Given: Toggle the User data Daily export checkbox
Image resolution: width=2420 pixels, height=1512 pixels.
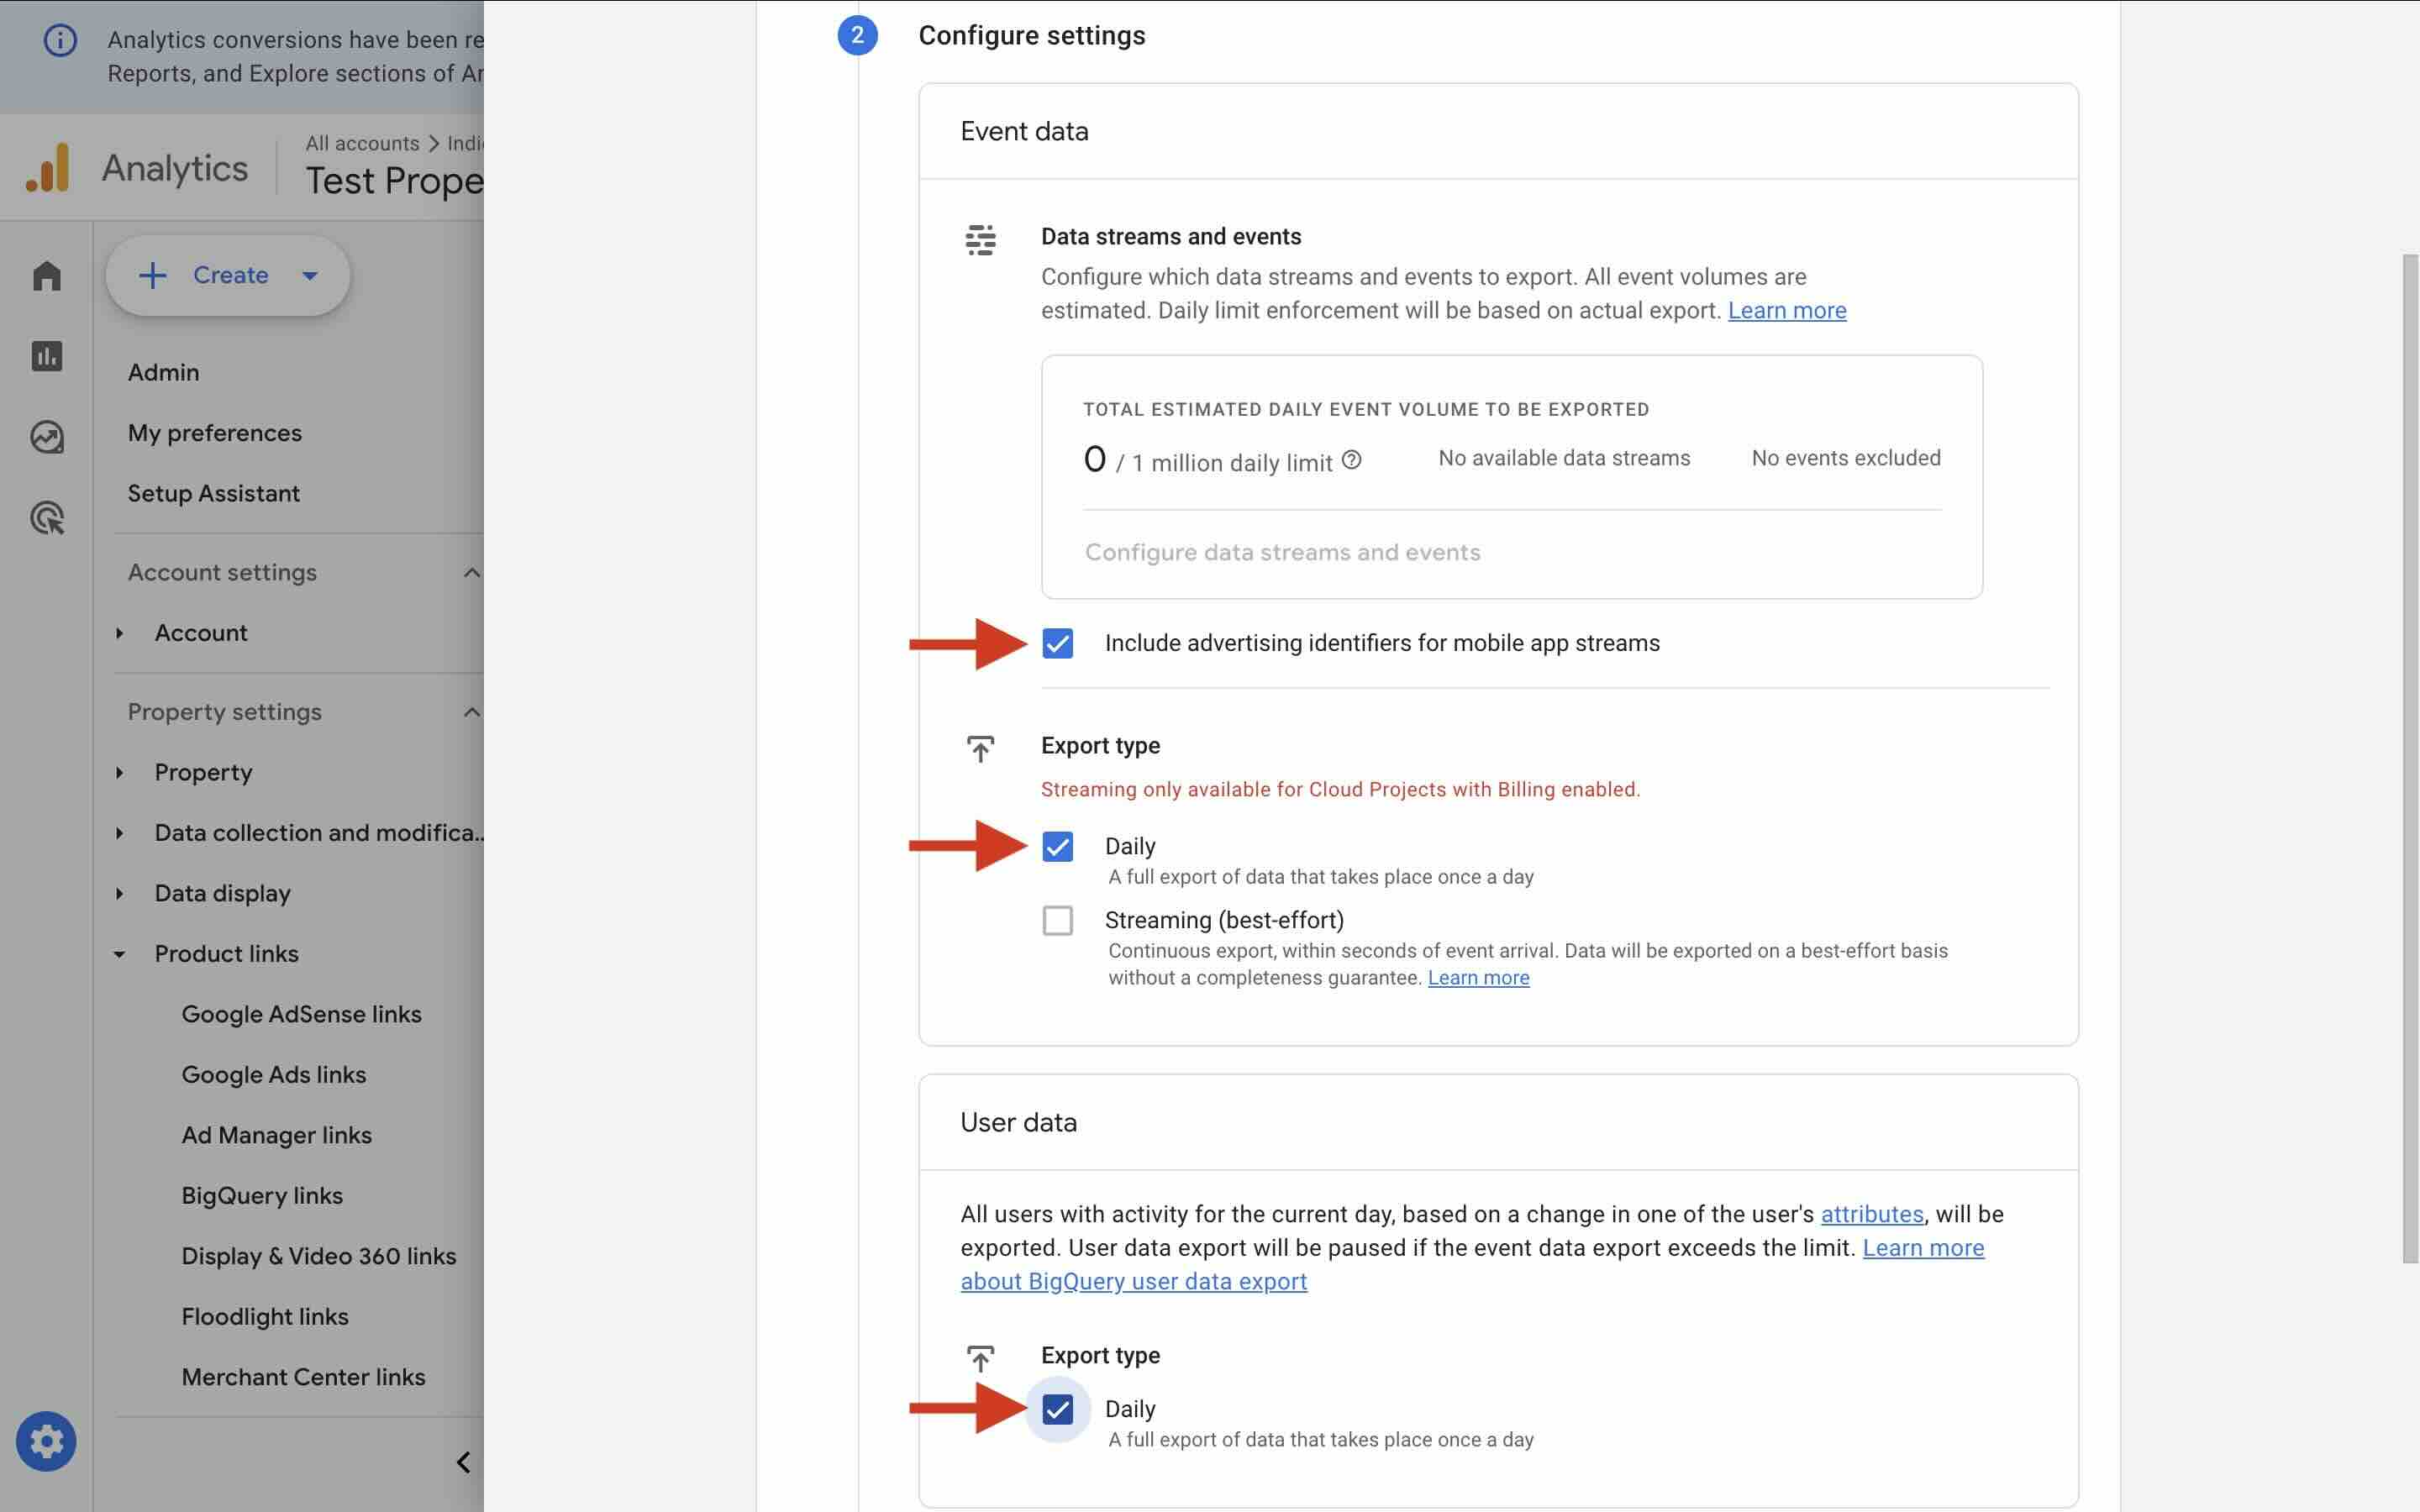Looking at the screenshot, I should pos(1057,1409).
